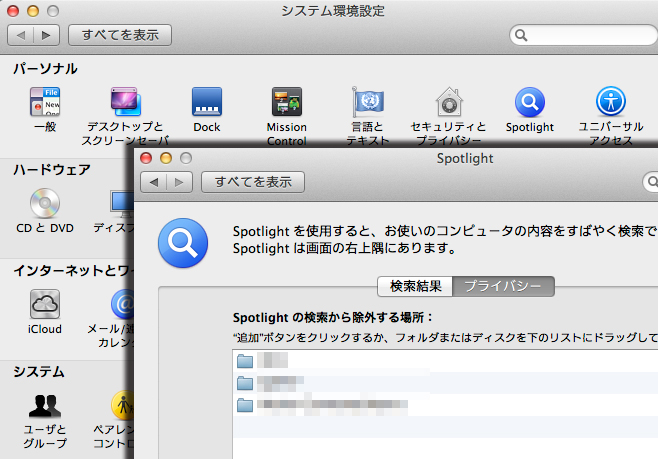Go back in Spotlight window toolbar
Screen dimensions: 658x459
click(x=154, y=182)
